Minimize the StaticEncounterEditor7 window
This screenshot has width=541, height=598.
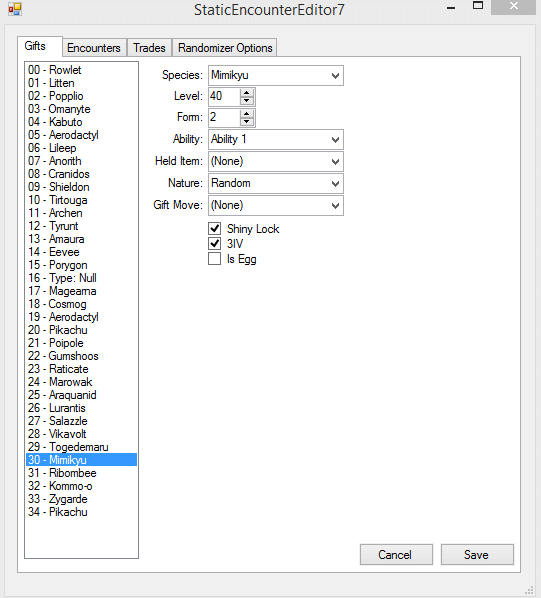click(451, 7)
